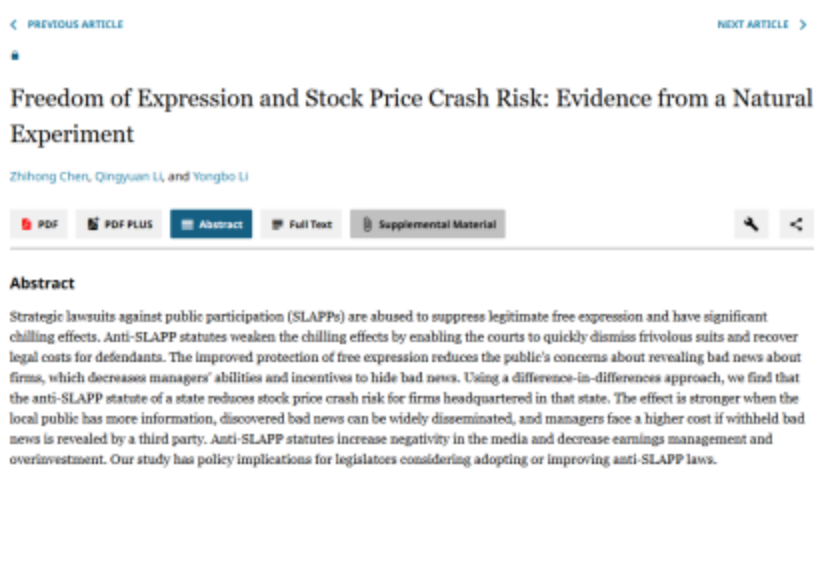Click the right chevron beside Next Article
The image size is (832, 581).
coord(802,25)
